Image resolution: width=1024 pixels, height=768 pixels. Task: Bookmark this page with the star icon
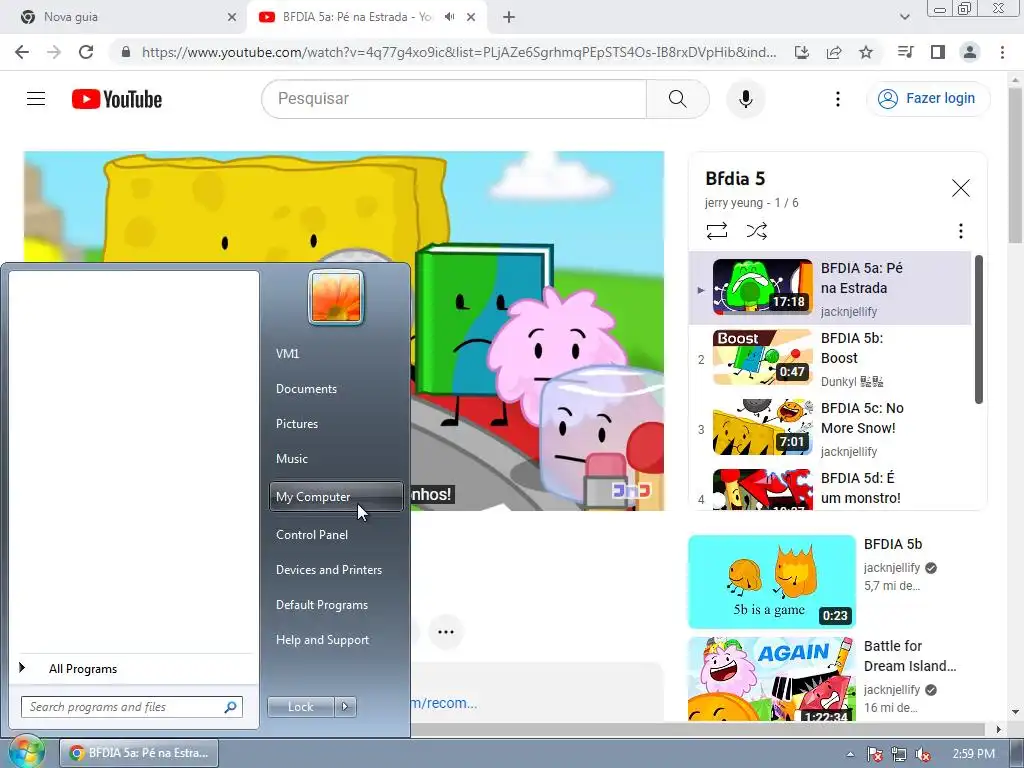click(866, 52)
